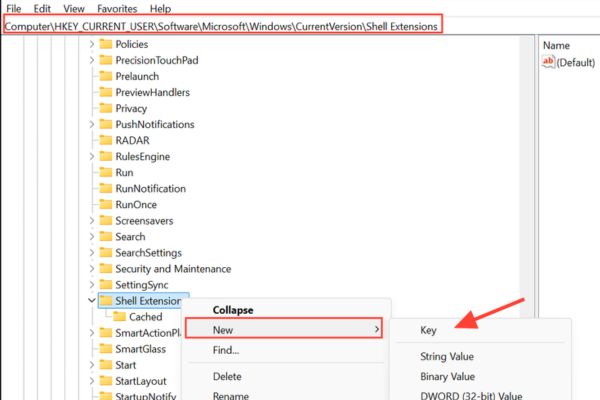Expand the Security and Maintenance key
600x400 pixels.
[x=92, y=269]
